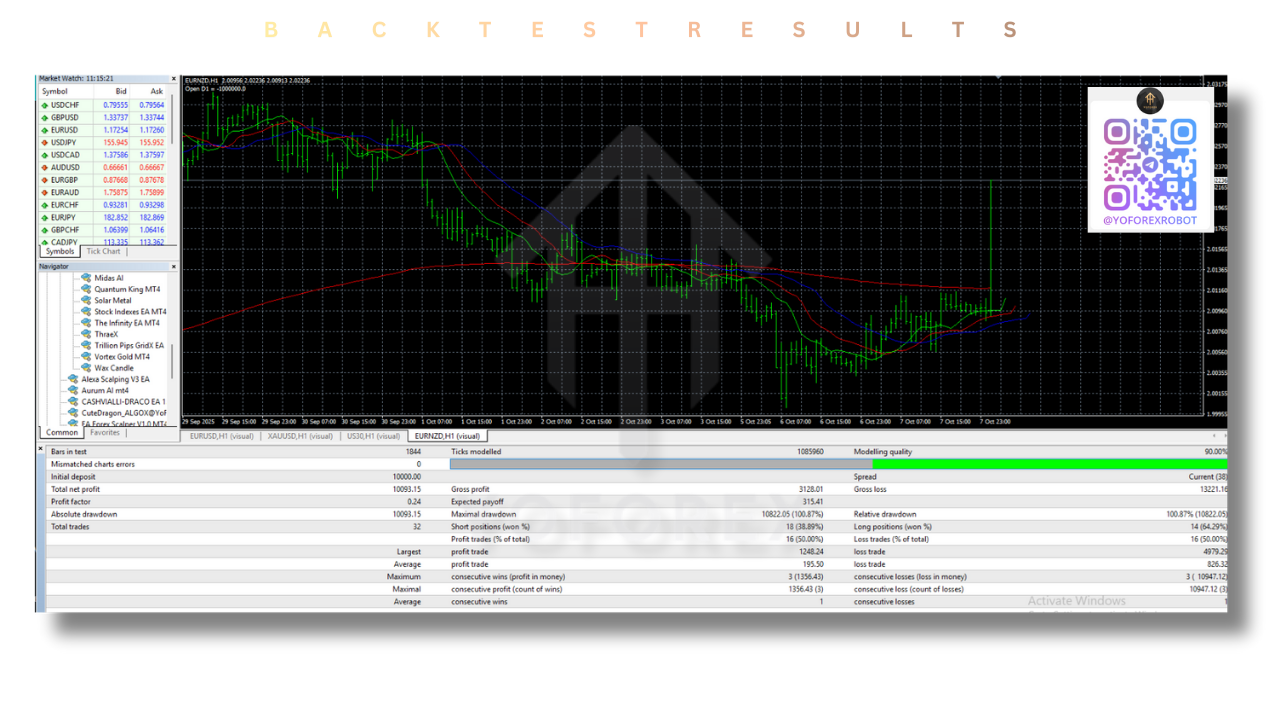Select the Common tab at bottom left
The width and height of the screenshot is (1280, 720).
[60, 432]
